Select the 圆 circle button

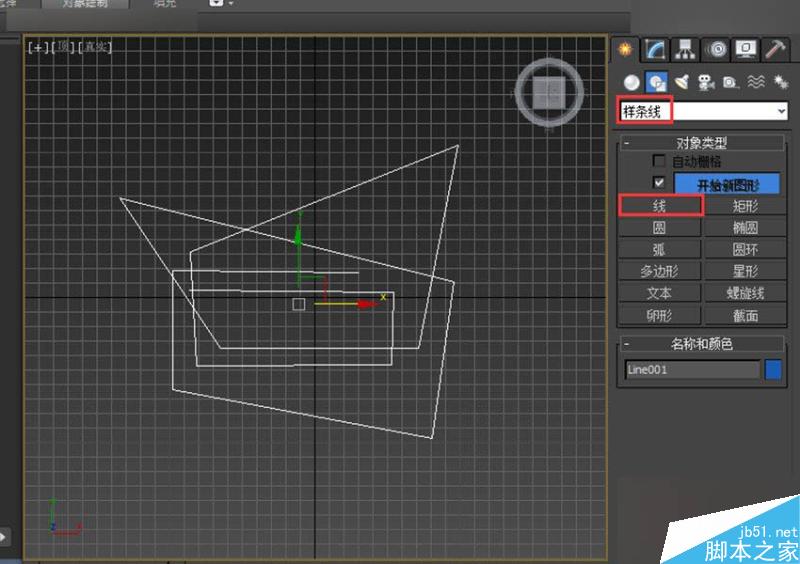(660, 228)
